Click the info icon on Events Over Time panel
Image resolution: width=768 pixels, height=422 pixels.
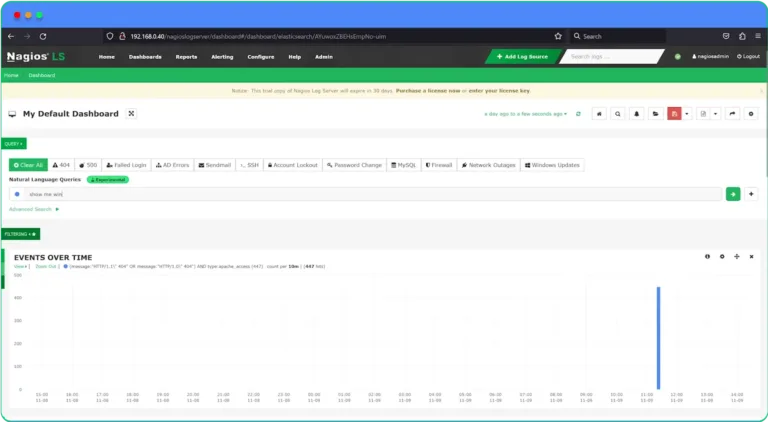707,257
